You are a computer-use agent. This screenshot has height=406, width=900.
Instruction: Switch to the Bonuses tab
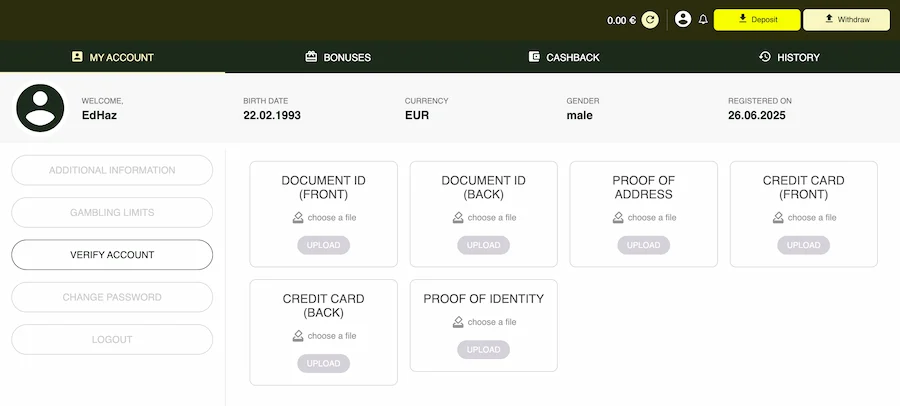tap(338, 57)
